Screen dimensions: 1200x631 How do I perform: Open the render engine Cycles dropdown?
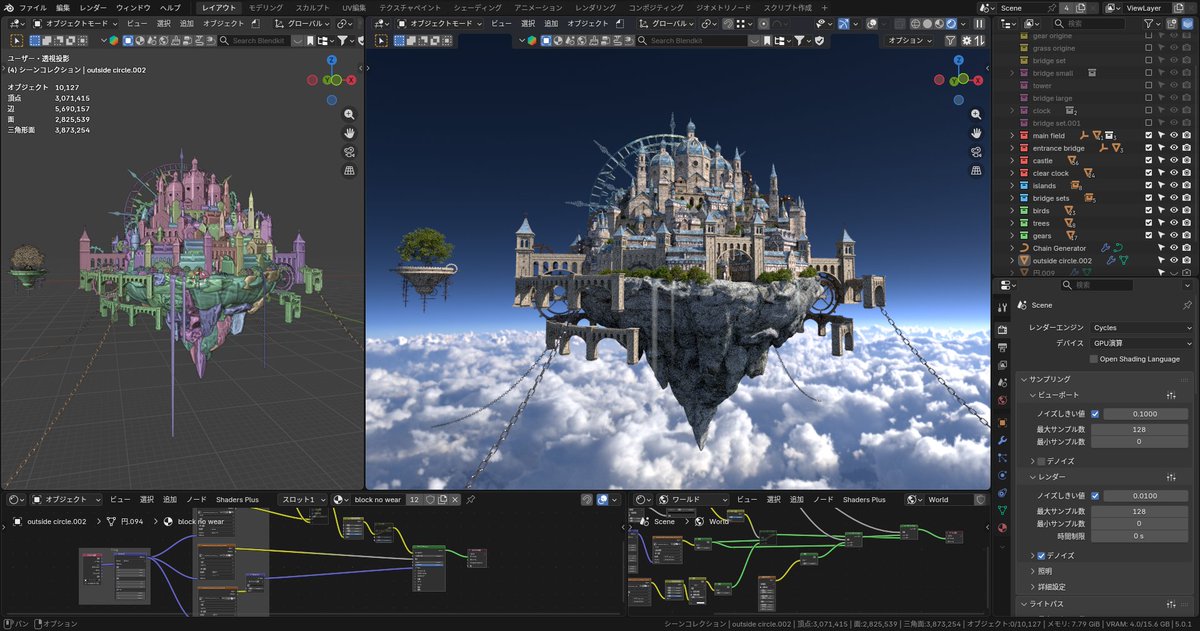pos(1140,327)
